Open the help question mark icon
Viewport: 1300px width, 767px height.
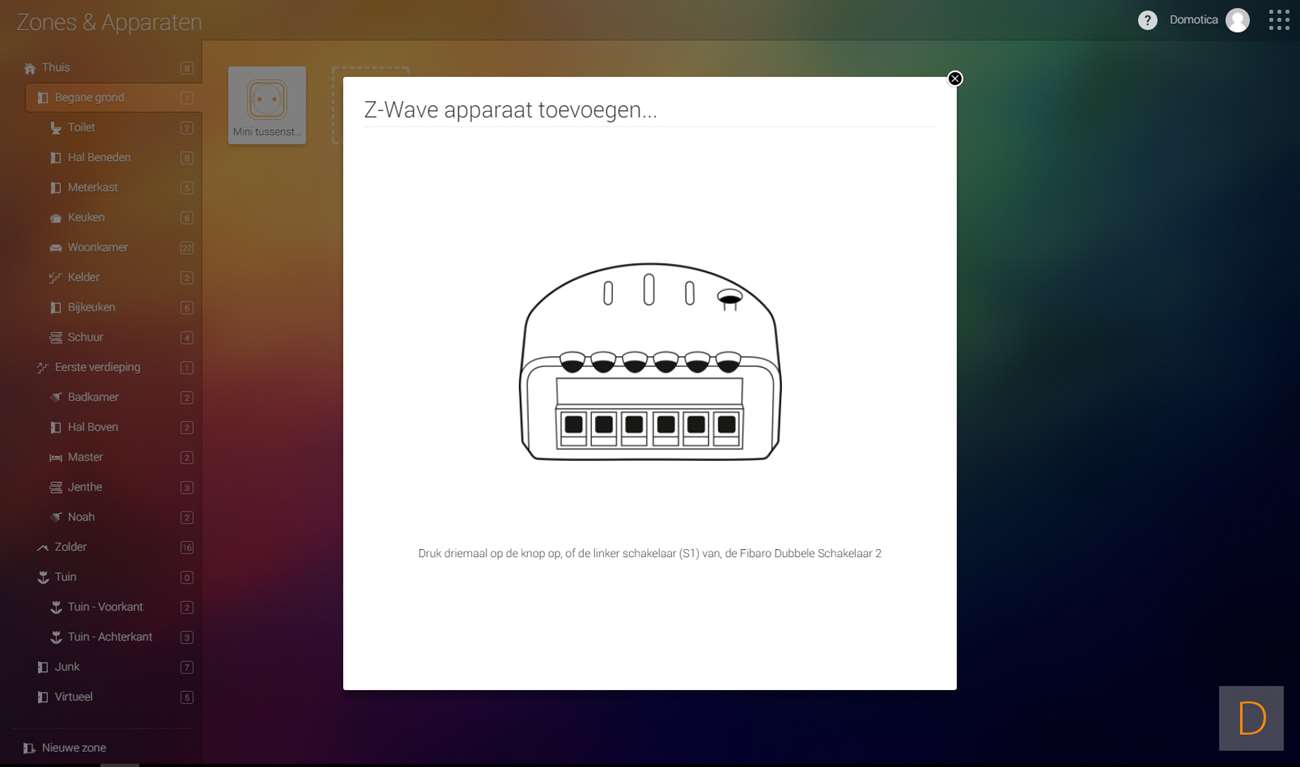pyautogui.click(x=1147, y=20)
